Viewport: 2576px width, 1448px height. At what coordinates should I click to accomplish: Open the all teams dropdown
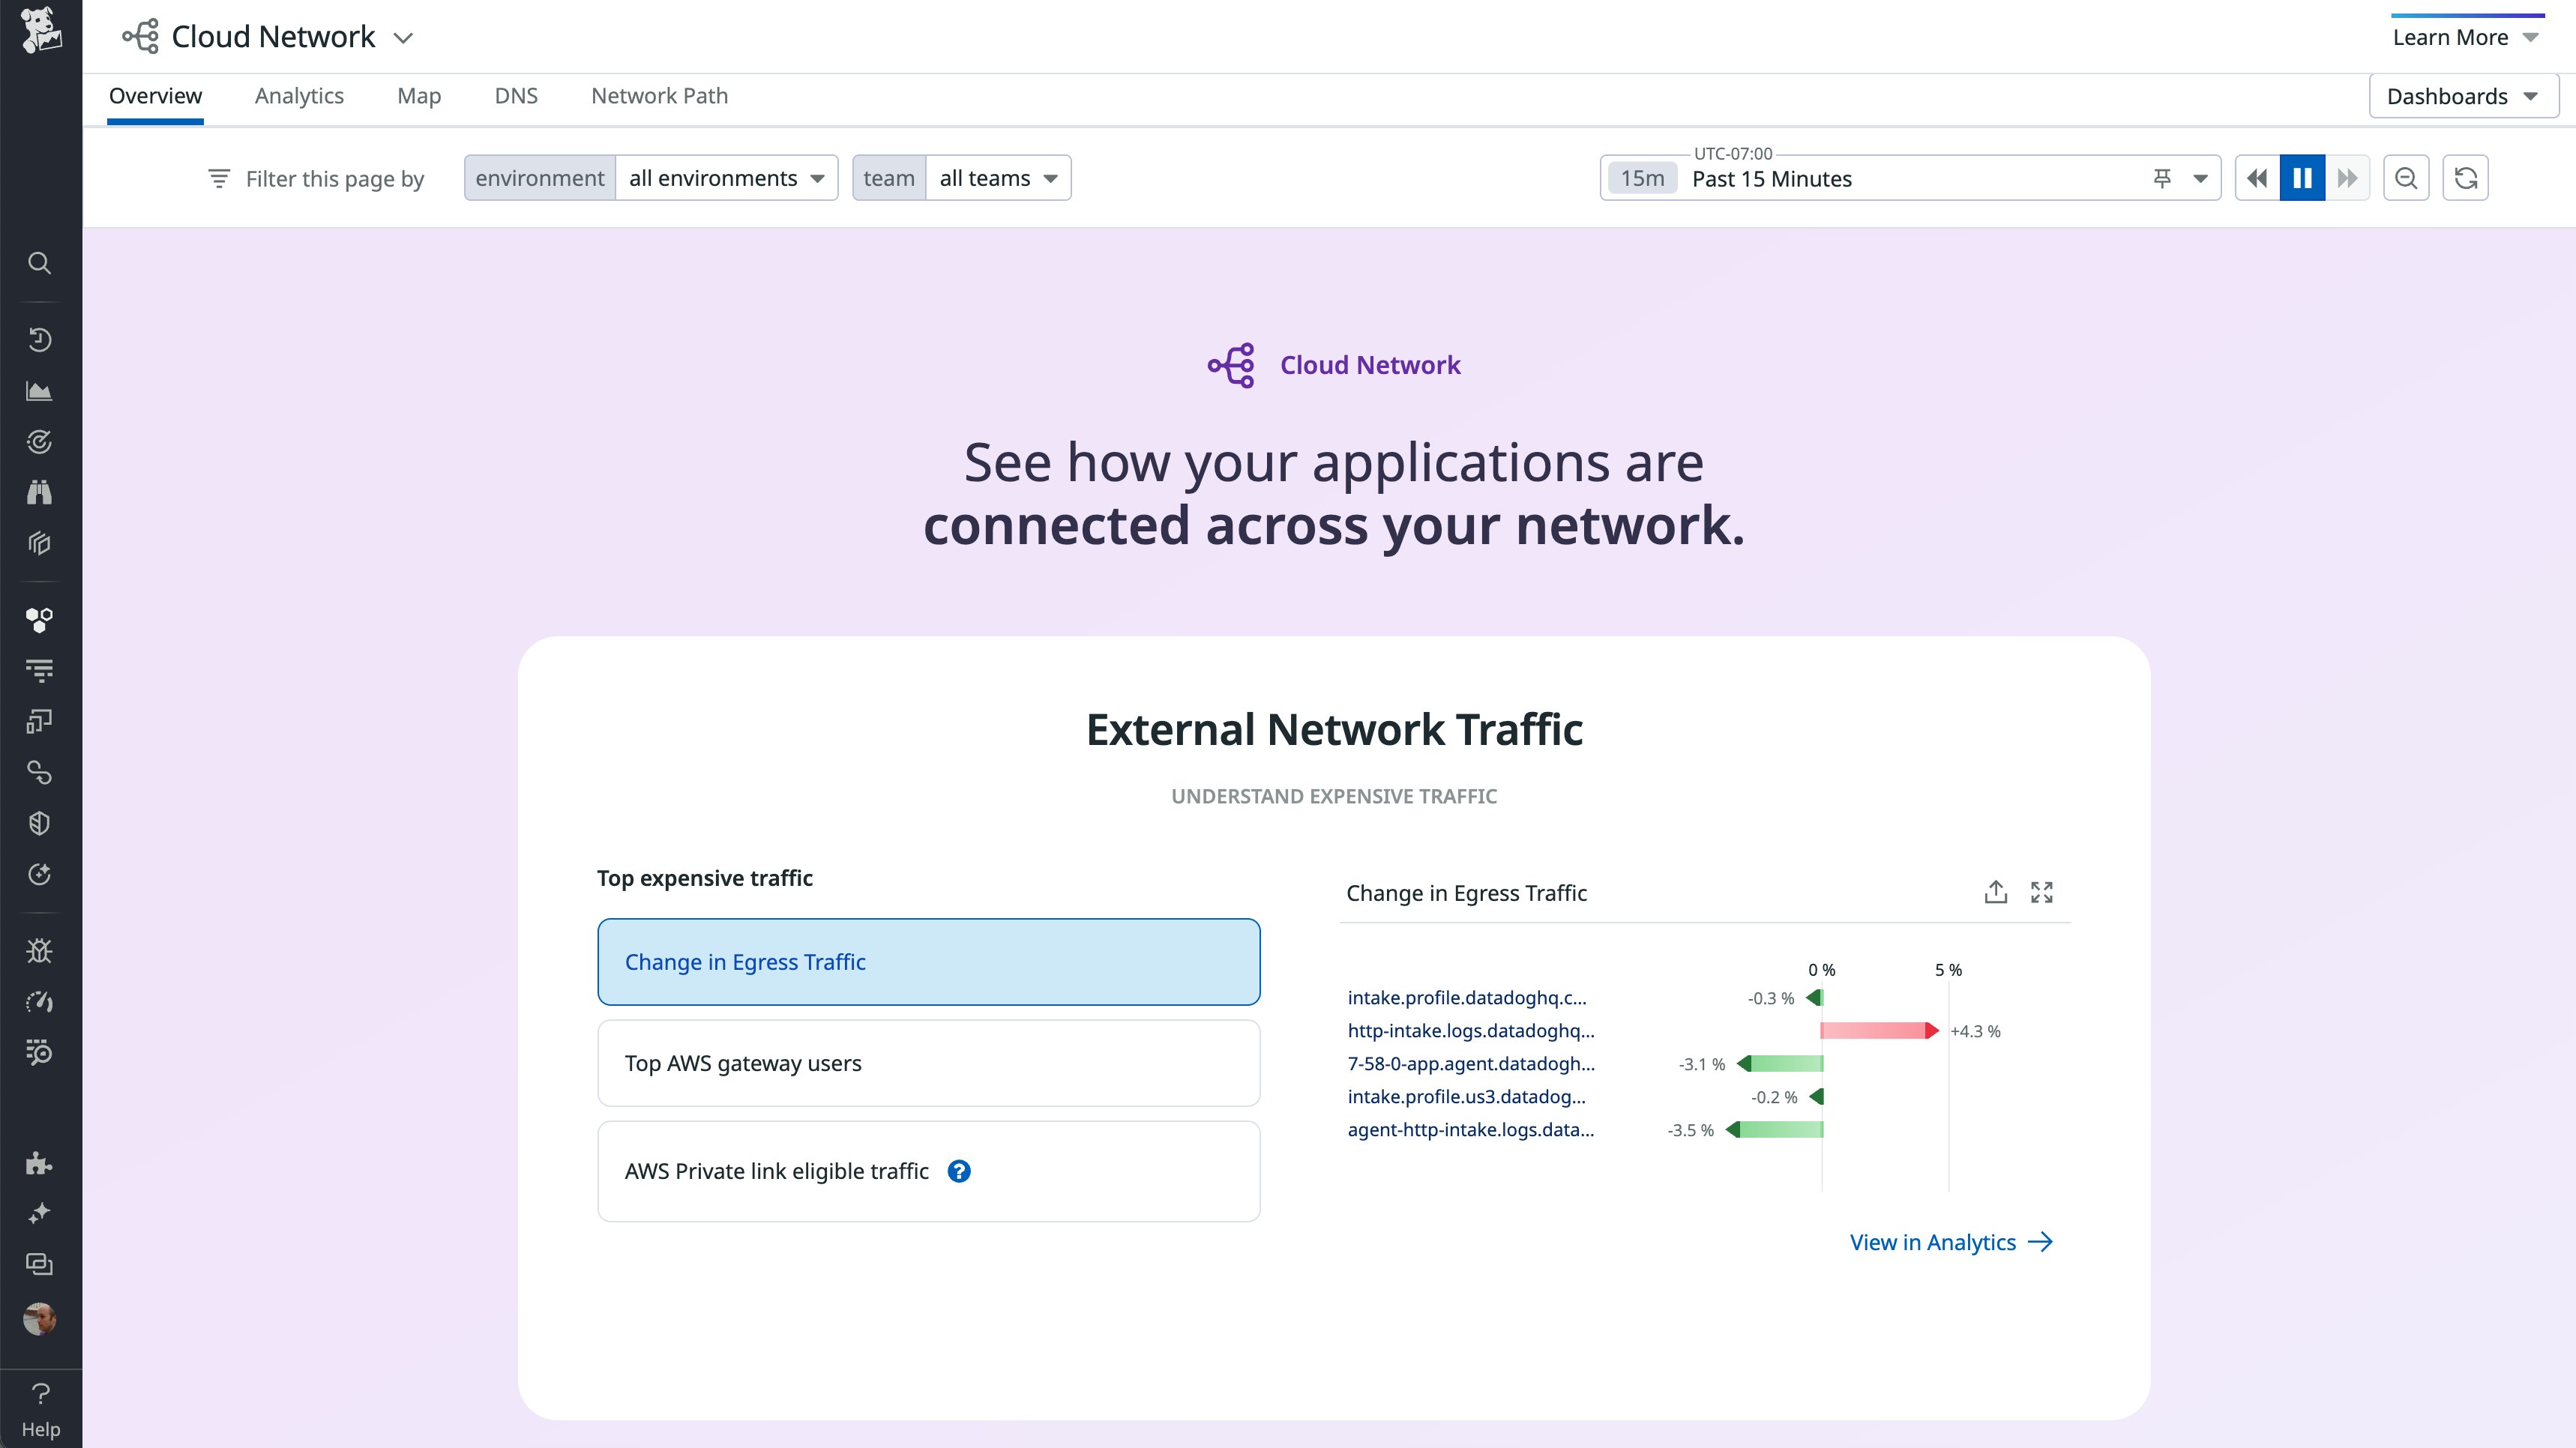click(x=997, y=178)
